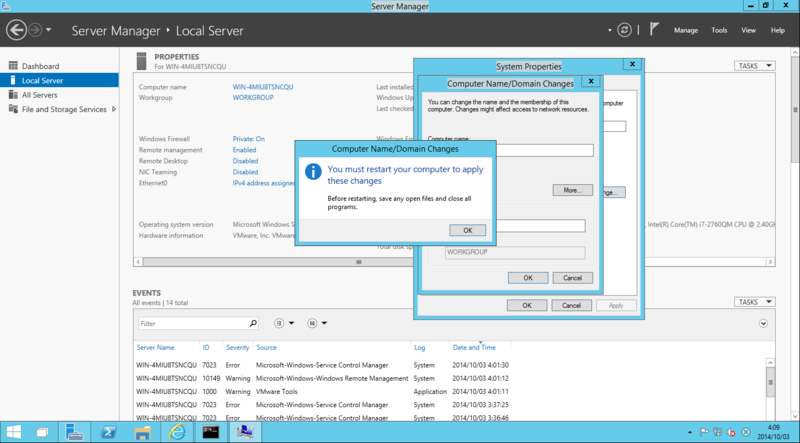Sort events by Severity column
The width and height of the screenshot is (800, 443).
pos(237,347)
